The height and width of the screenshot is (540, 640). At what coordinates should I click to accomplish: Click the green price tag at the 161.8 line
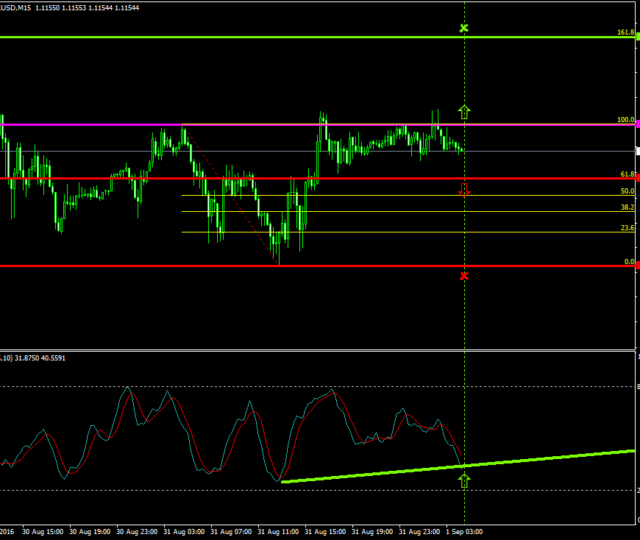coord(636,37)
